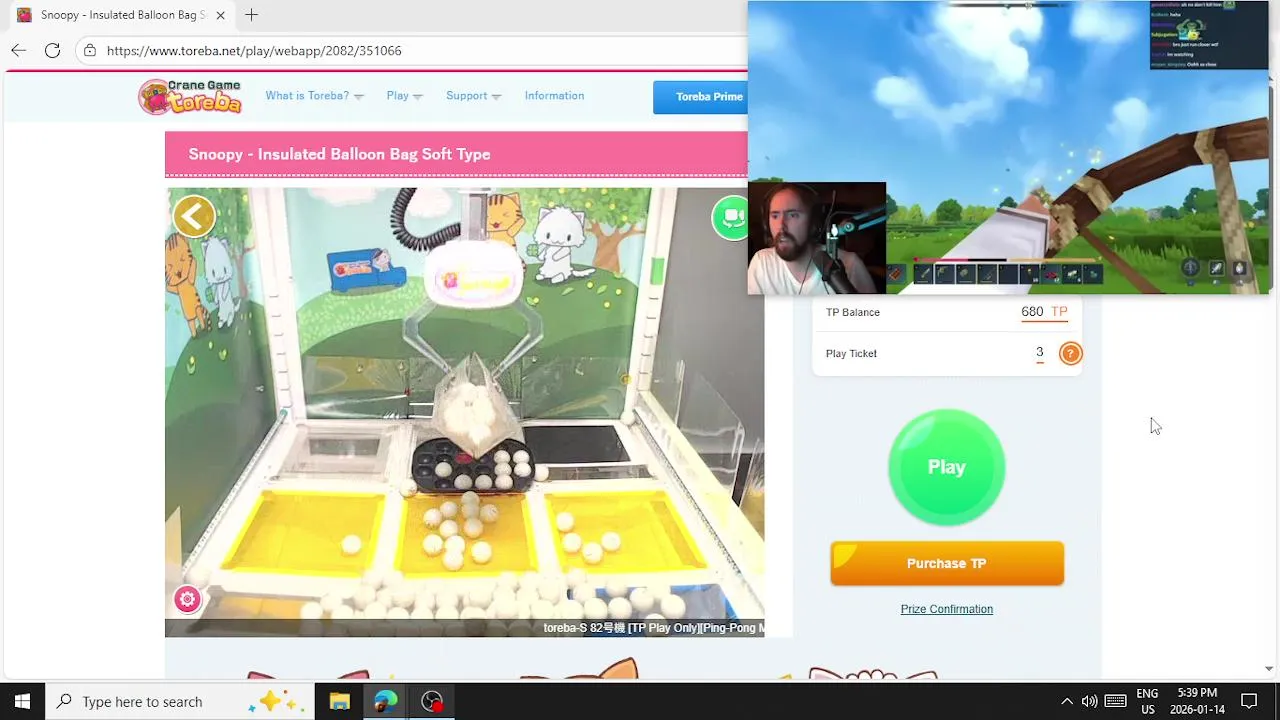Open a new browser tab
The image size is (1280, 720).
click(x=251, y=15)
